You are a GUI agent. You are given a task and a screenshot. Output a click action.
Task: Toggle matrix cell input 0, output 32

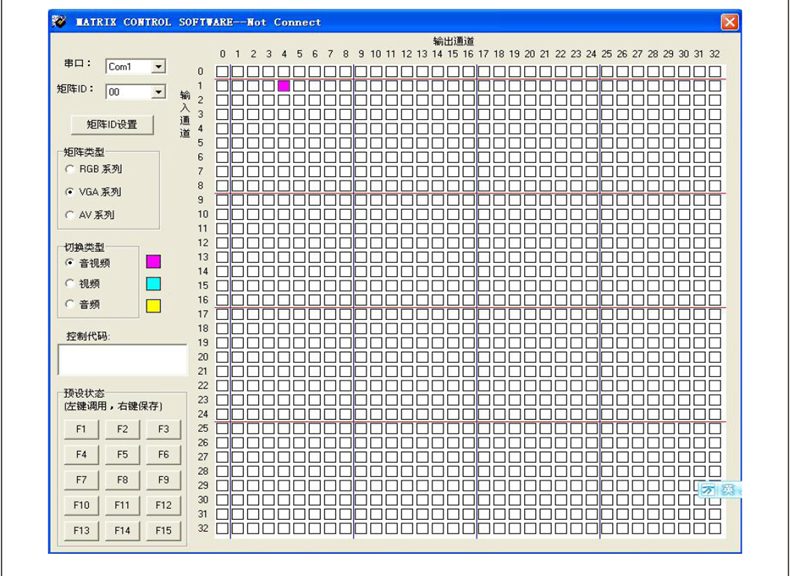[714, 72]
